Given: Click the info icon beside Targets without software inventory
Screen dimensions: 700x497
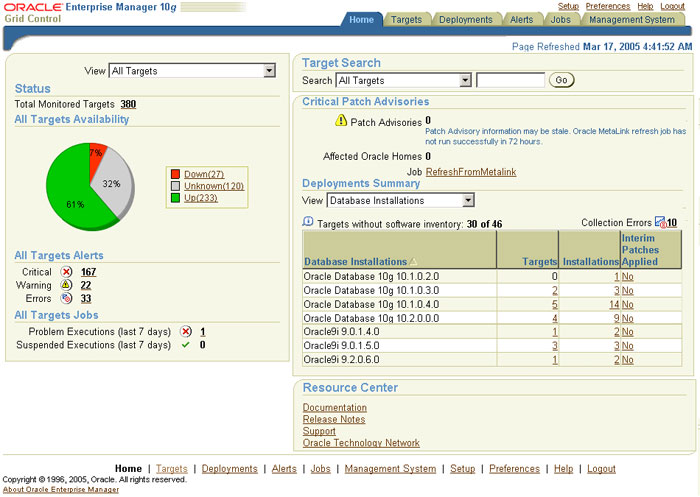Looking at the screenshot, I should pyautogui.click(x=308, y=222).
